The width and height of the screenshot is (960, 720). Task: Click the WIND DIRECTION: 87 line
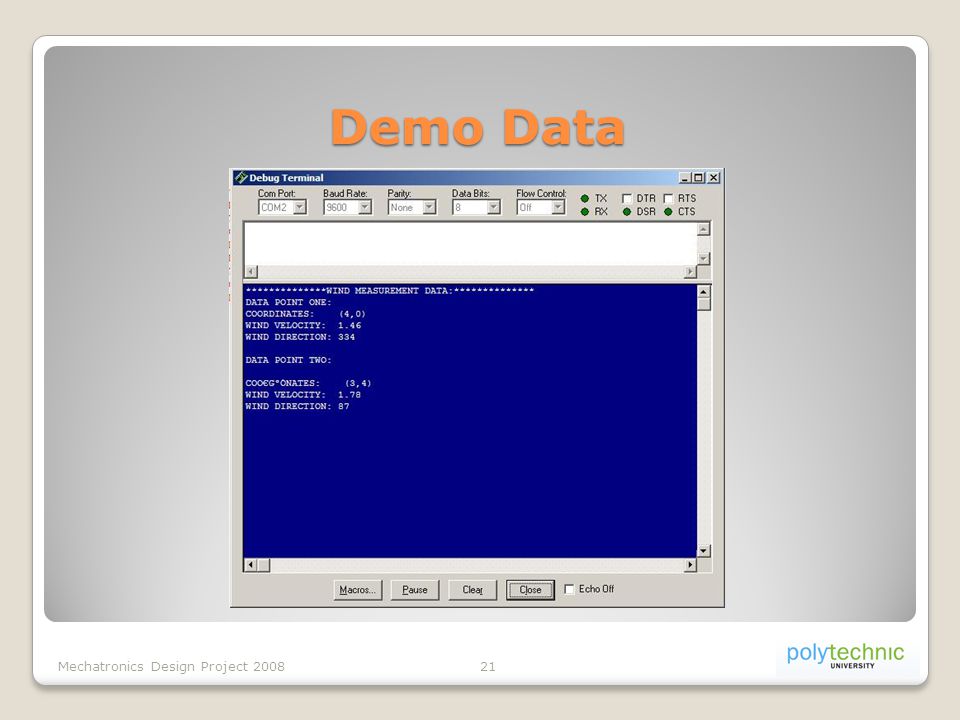coord(298,407)
